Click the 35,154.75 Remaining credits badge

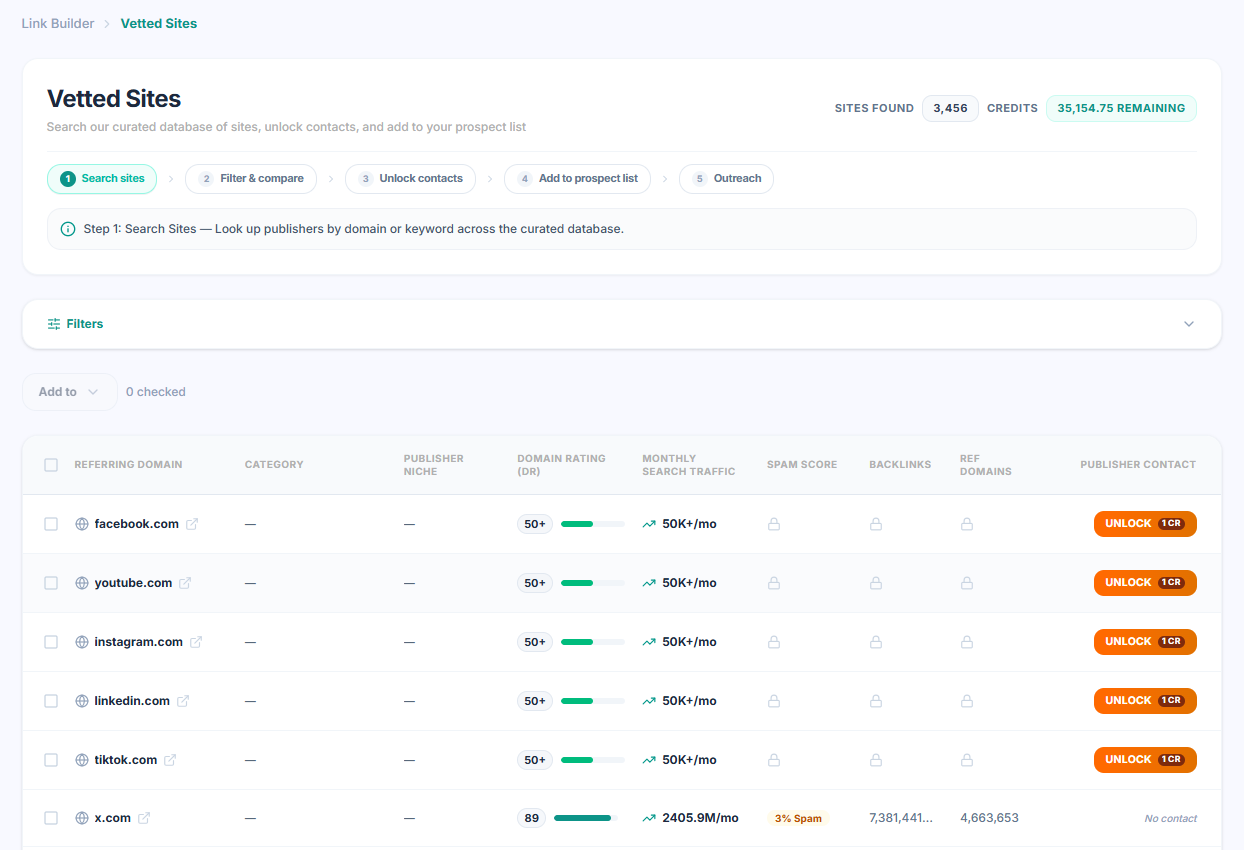tap(1121, 108)
